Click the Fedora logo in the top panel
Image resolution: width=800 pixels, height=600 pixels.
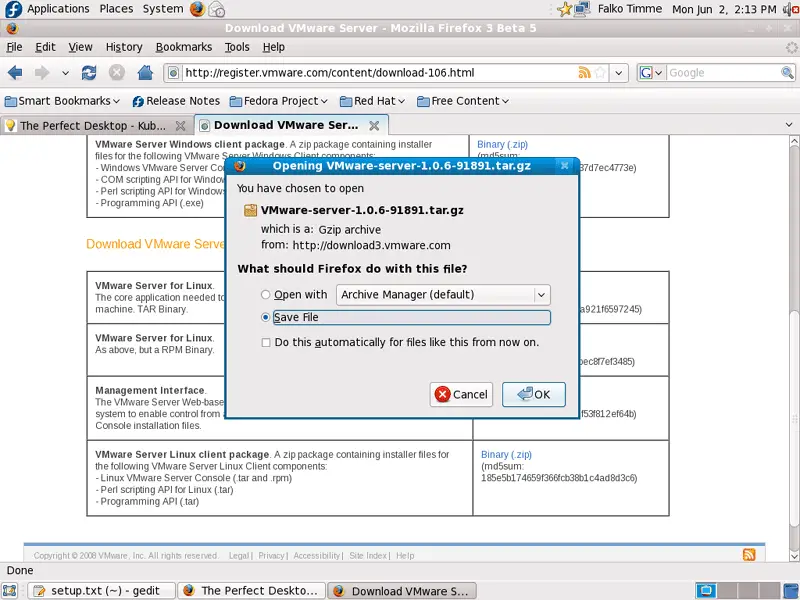click(13, 9)
